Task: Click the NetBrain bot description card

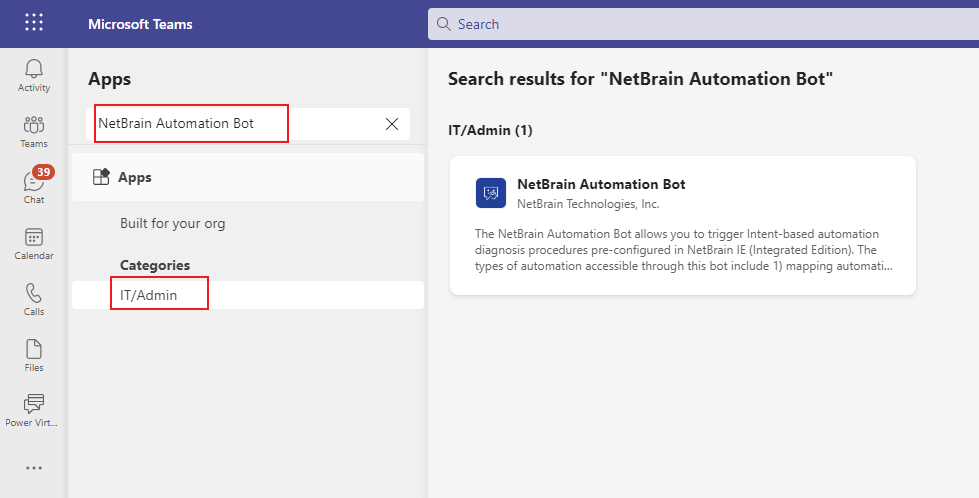Action: [x=682, y=250]
